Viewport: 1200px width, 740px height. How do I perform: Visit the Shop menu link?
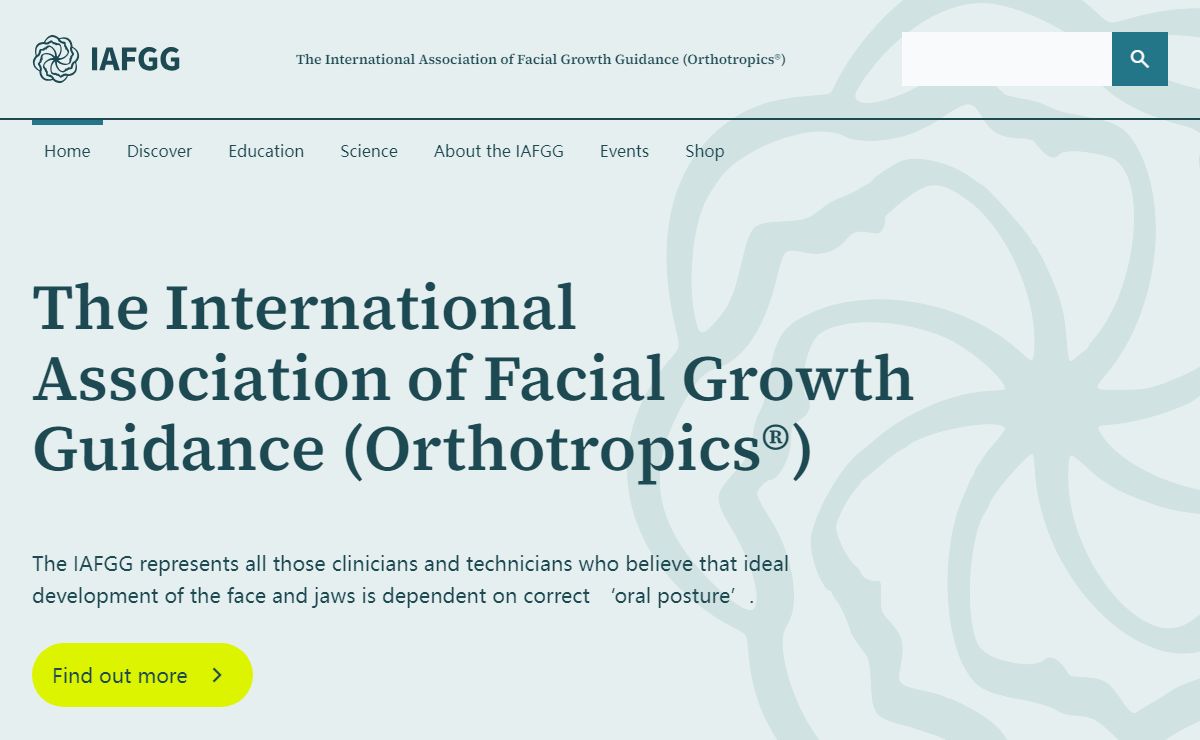point(705,151)
